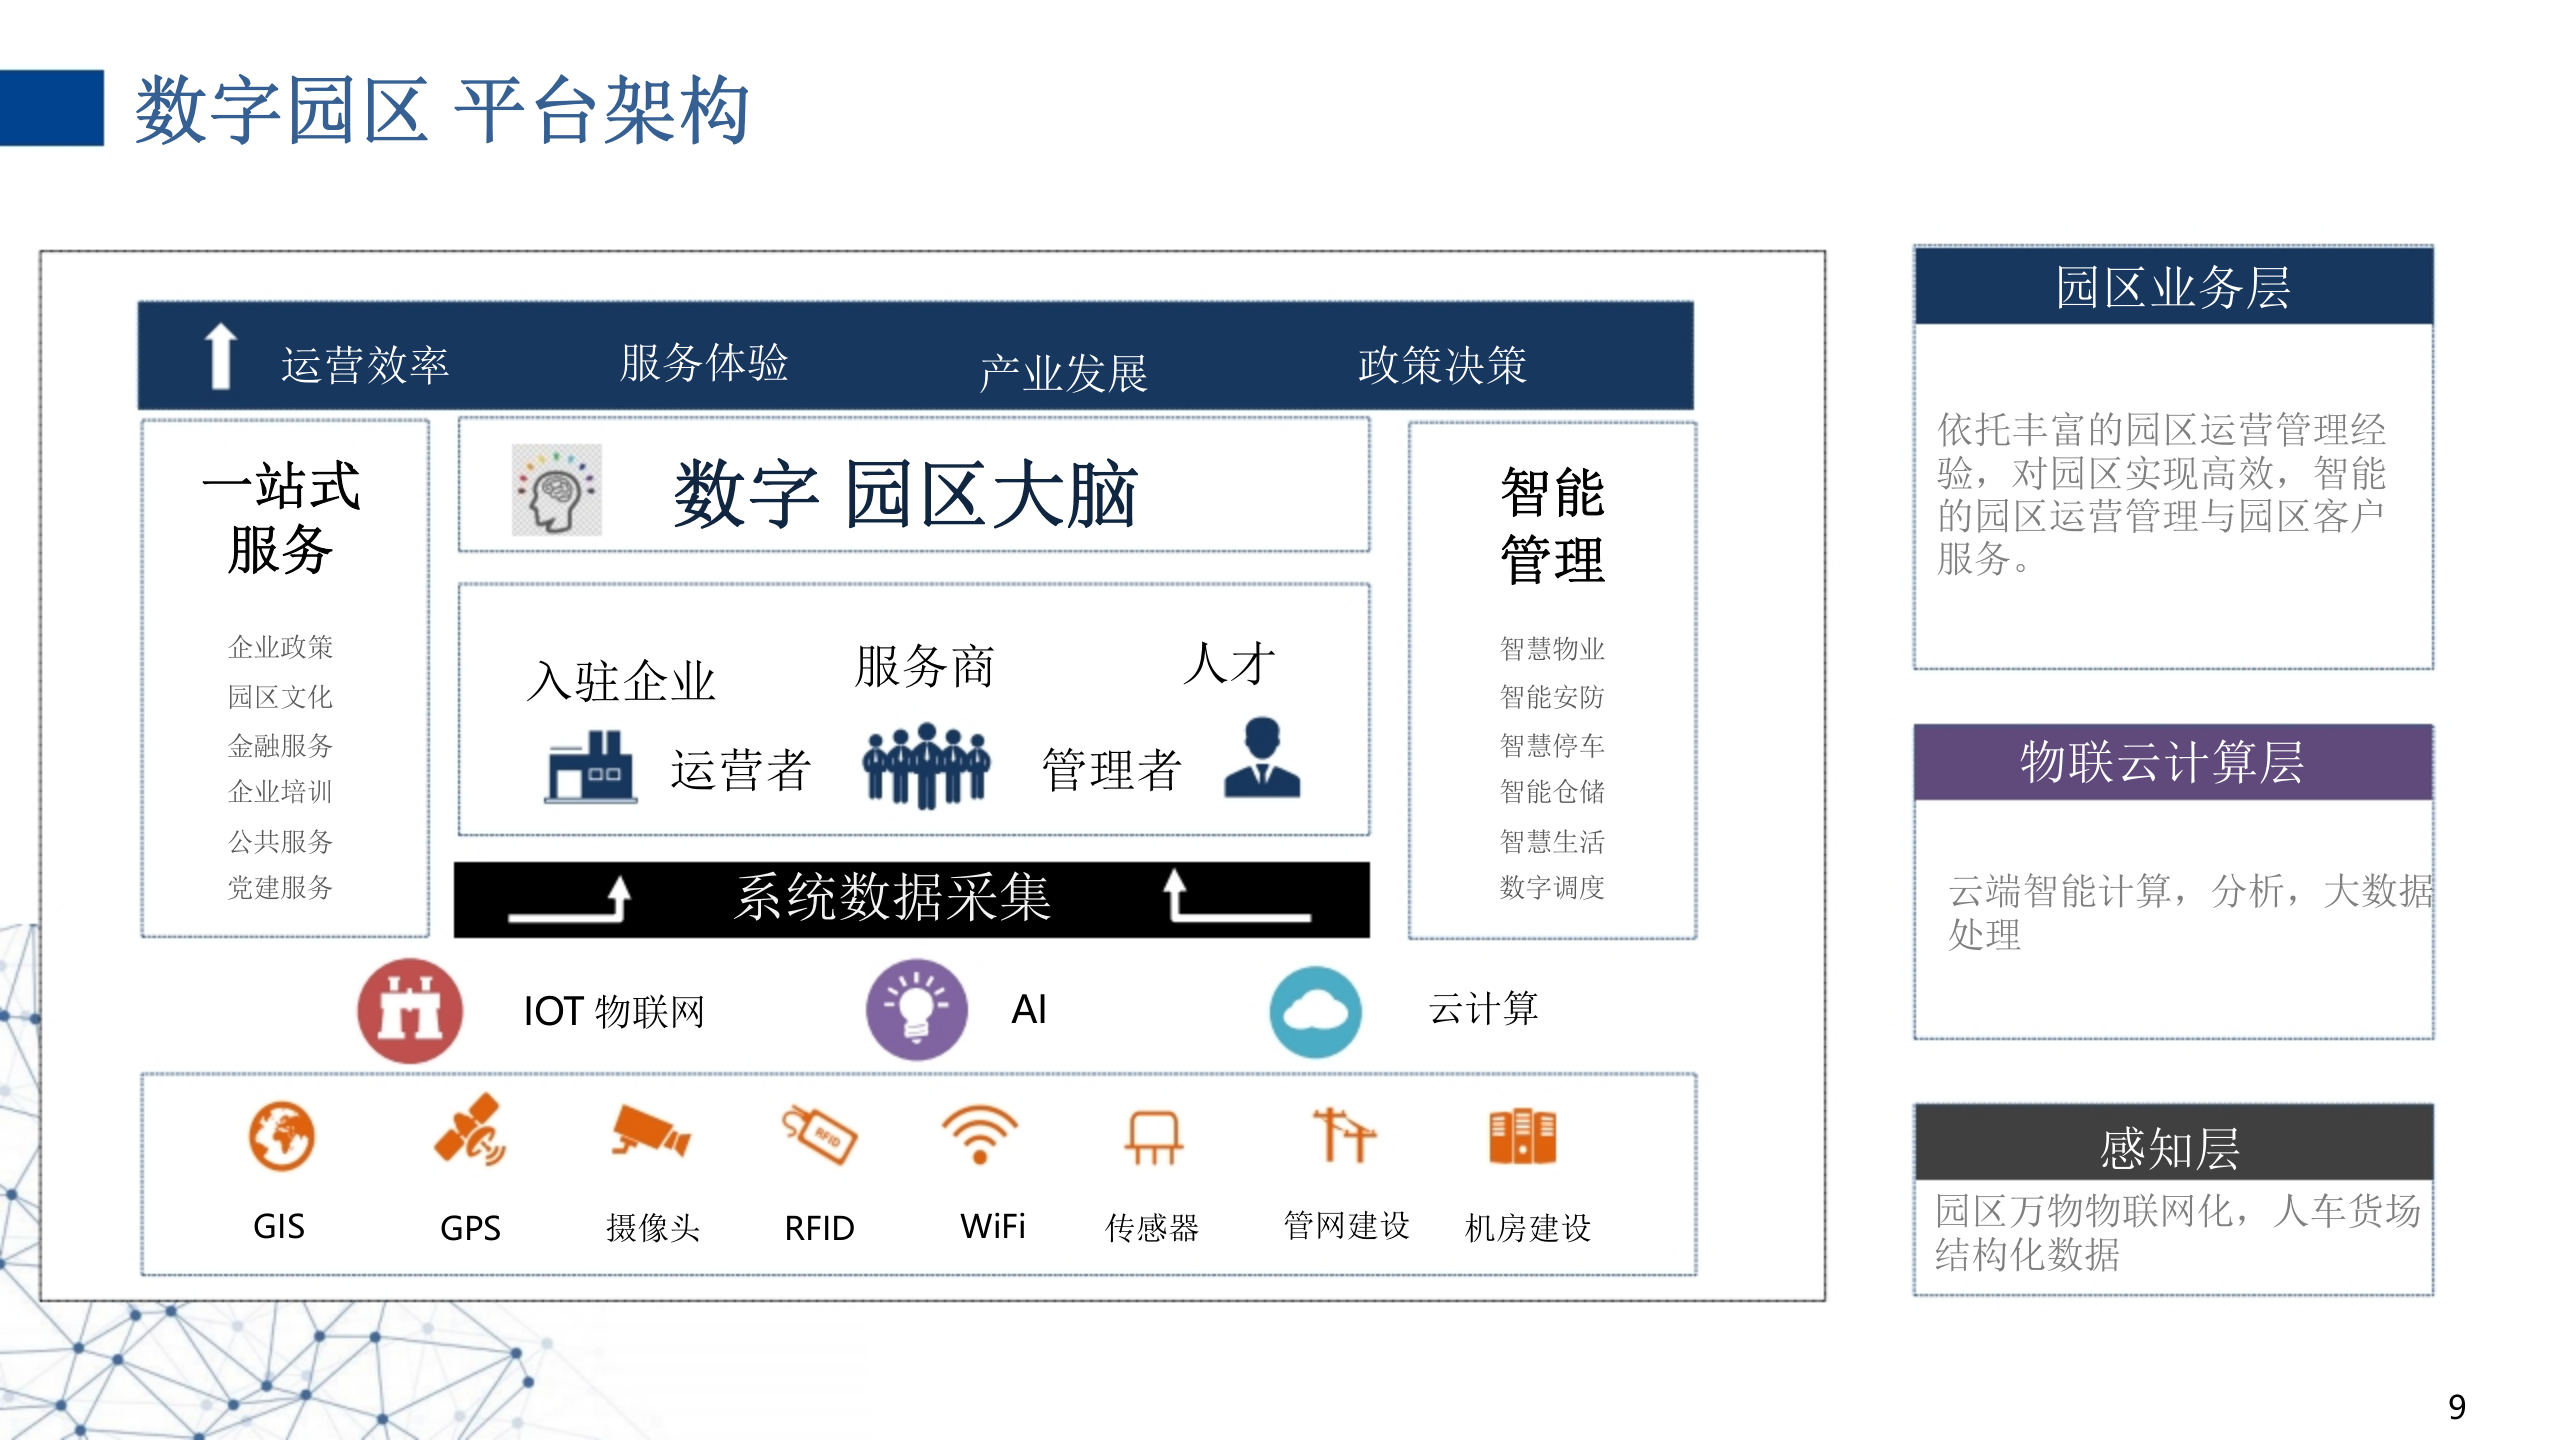Enable the 智能安防 option

click(1552, 698)
